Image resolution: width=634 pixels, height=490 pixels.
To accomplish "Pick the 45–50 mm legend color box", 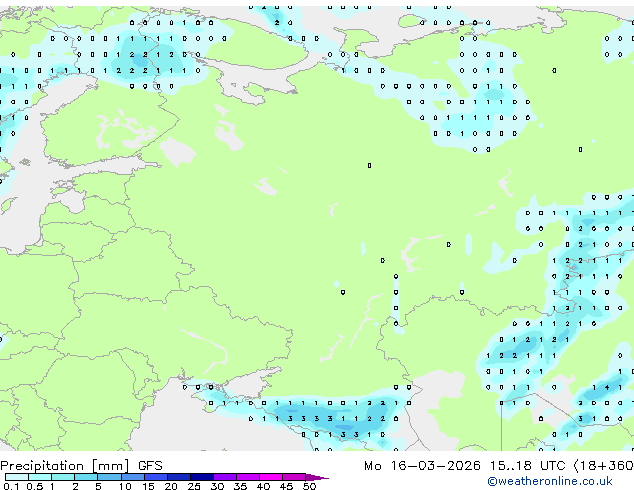I will coord(294,477).
